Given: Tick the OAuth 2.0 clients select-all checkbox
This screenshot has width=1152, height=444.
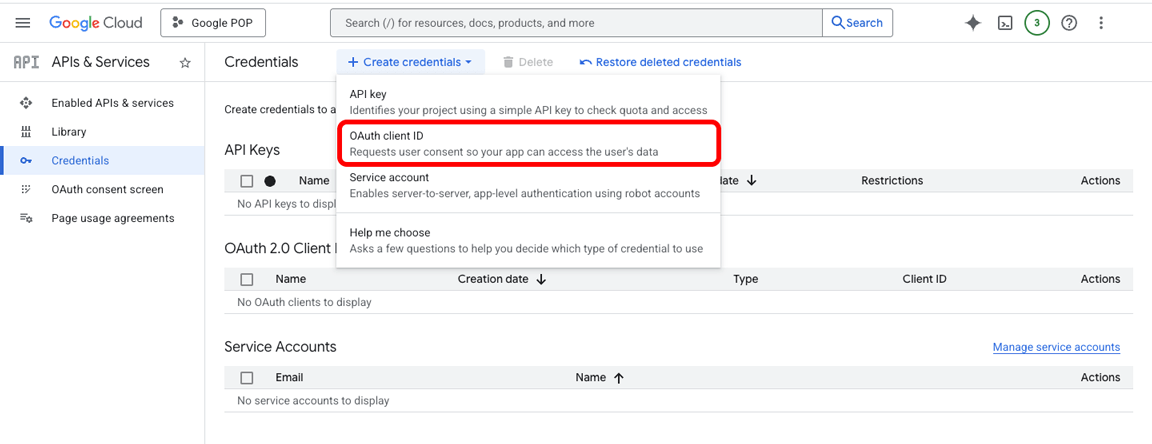Looking at the screenshot, I should 247,279.
